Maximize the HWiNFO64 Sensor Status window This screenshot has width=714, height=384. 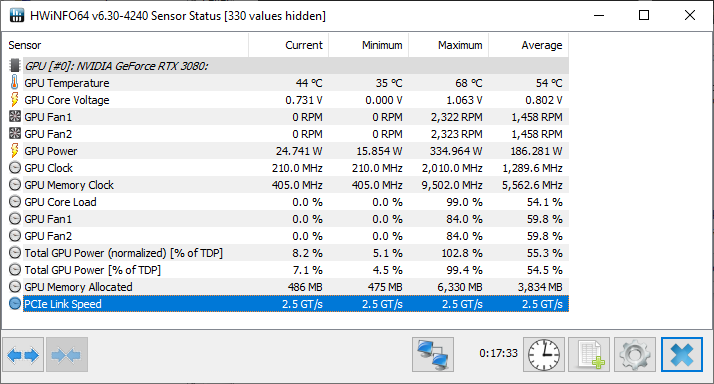point(644,15)
